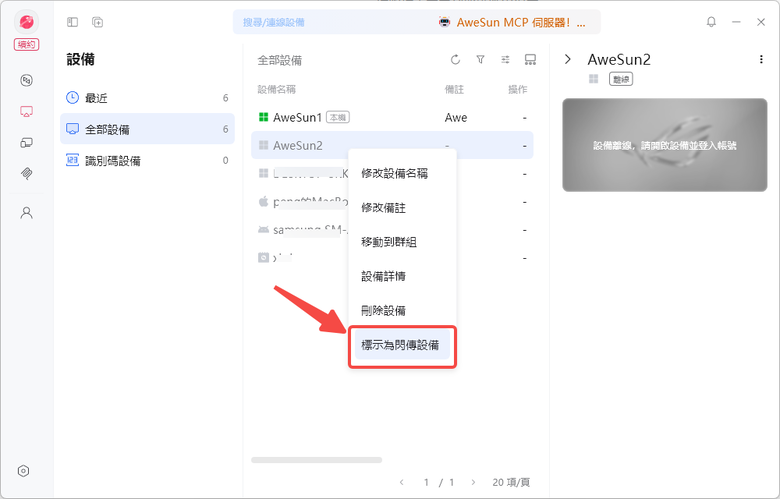
Task: Toggle the sidebar panel layout icon
Action: tap(73, 22)
